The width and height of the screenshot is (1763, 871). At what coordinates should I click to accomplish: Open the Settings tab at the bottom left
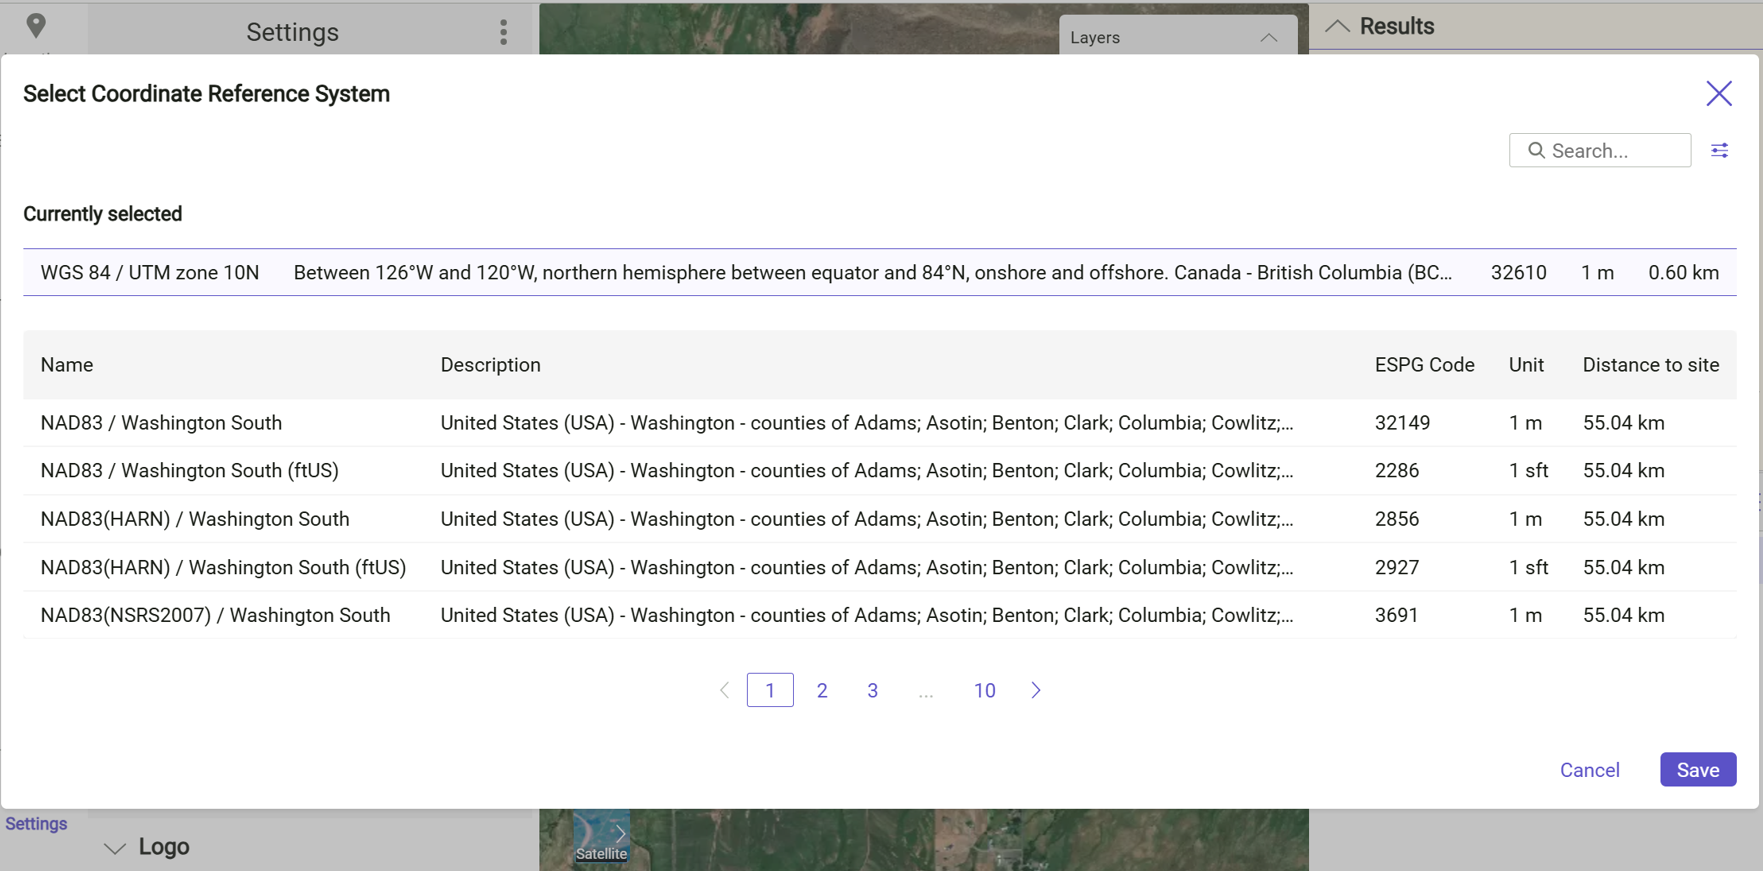coord(35,823)
